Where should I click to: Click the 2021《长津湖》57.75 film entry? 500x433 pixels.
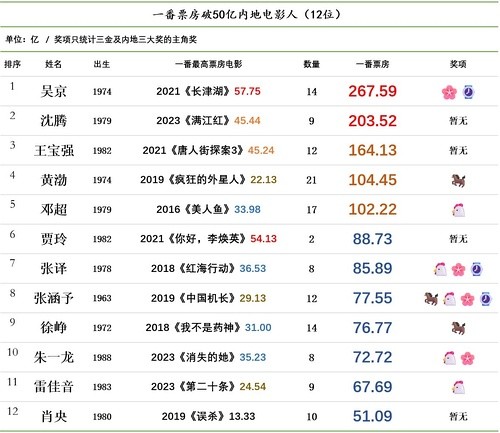(x=208, y=91)
